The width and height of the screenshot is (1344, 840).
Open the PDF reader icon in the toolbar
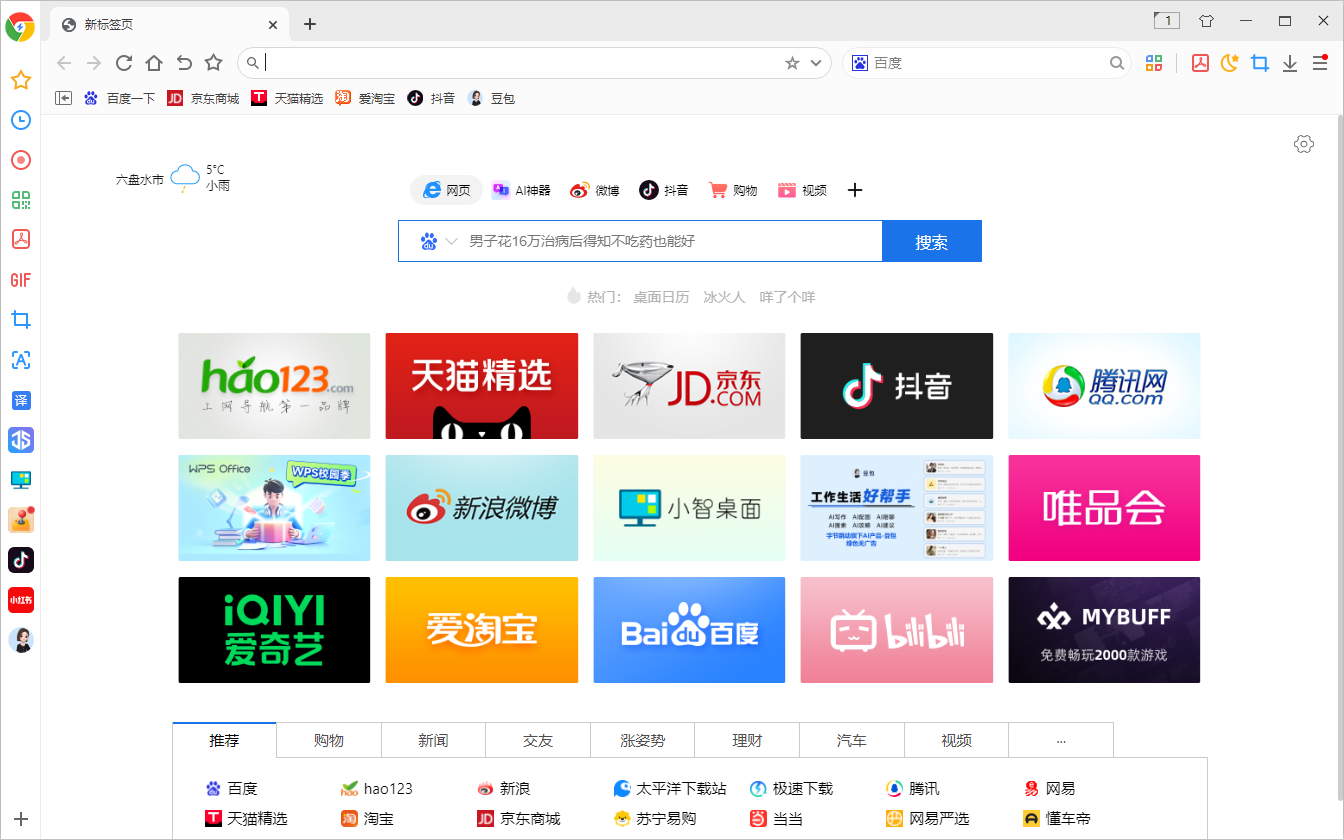tap(1201, 62)
